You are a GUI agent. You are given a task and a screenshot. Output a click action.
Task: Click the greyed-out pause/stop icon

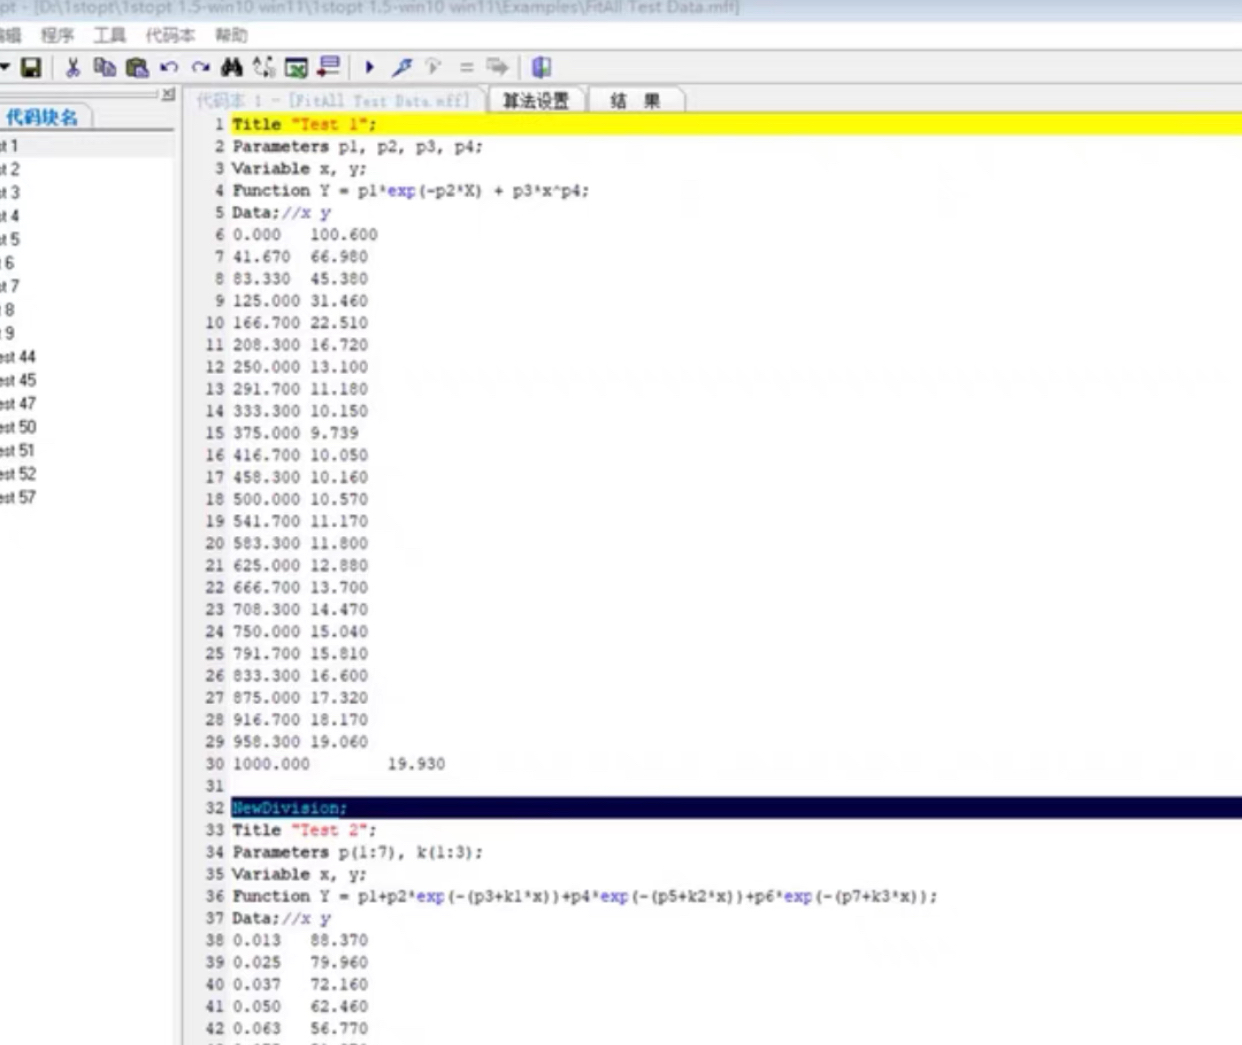433,67
